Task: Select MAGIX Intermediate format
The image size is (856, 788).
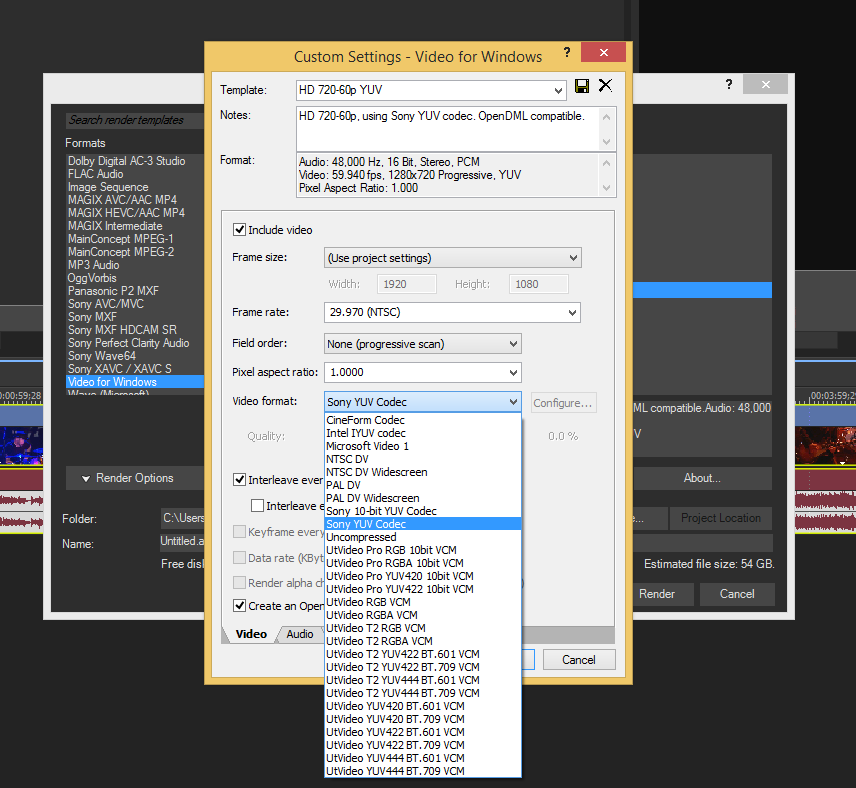Action: (134, 226)
